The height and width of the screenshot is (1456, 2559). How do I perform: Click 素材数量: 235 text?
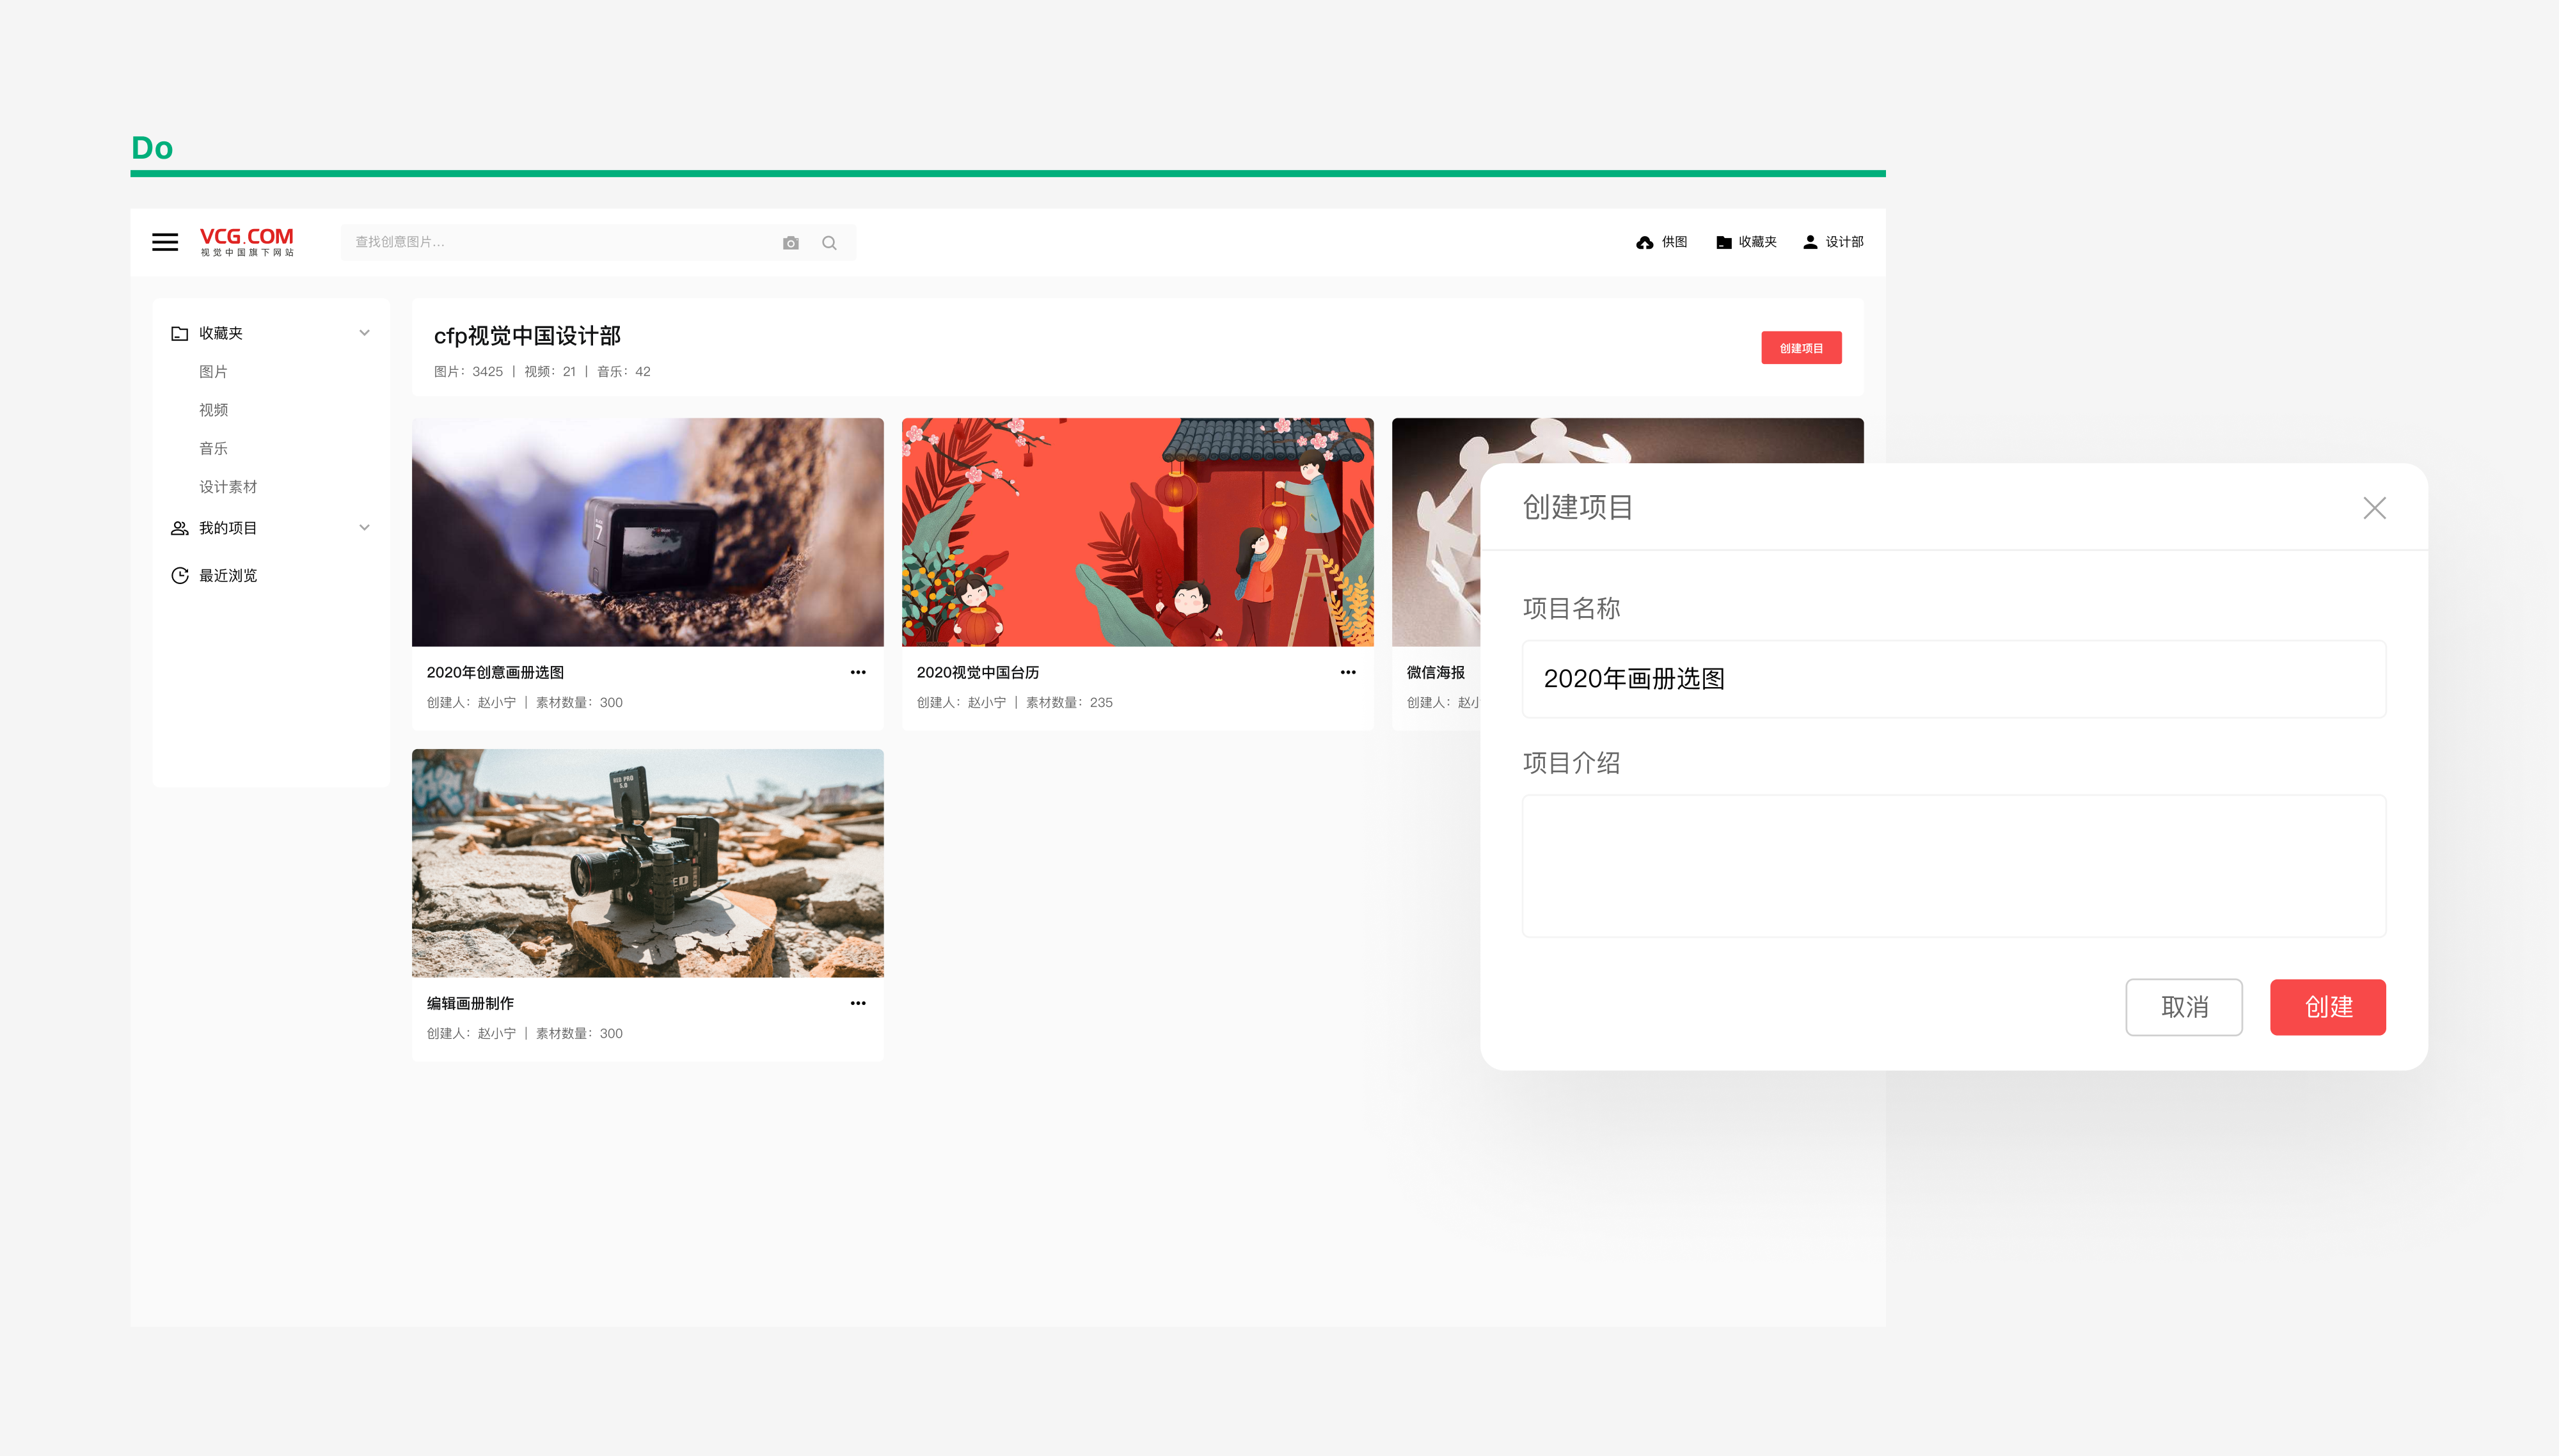pyautogui.click(x=1069, y=702)
